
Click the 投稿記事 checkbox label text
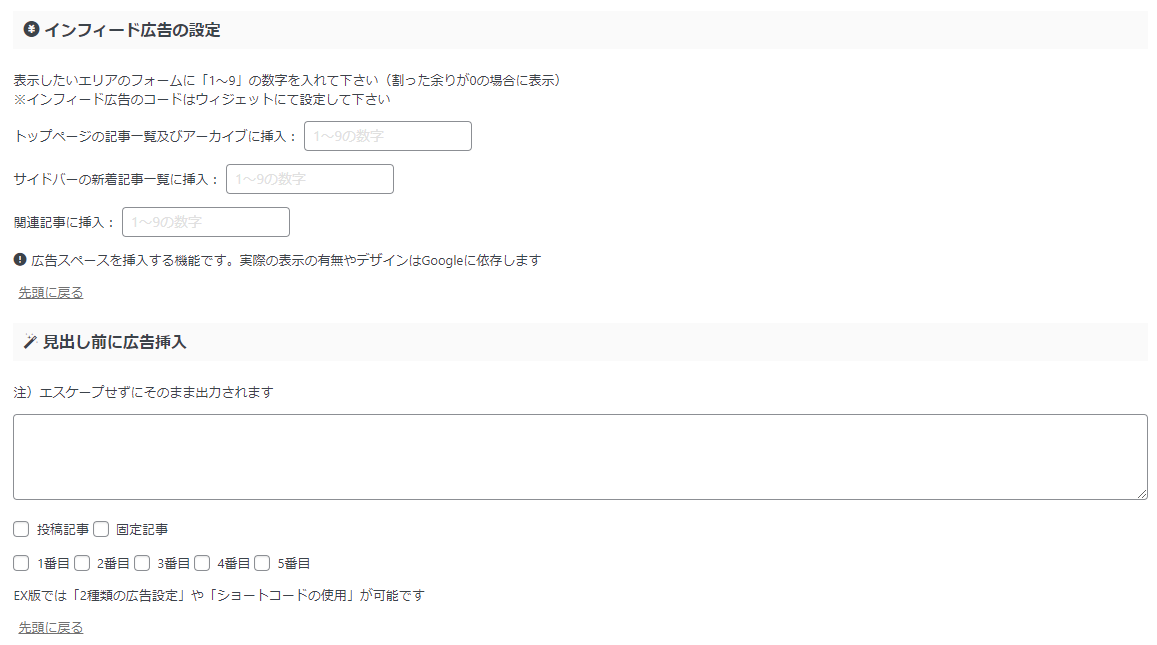(63, 529)
